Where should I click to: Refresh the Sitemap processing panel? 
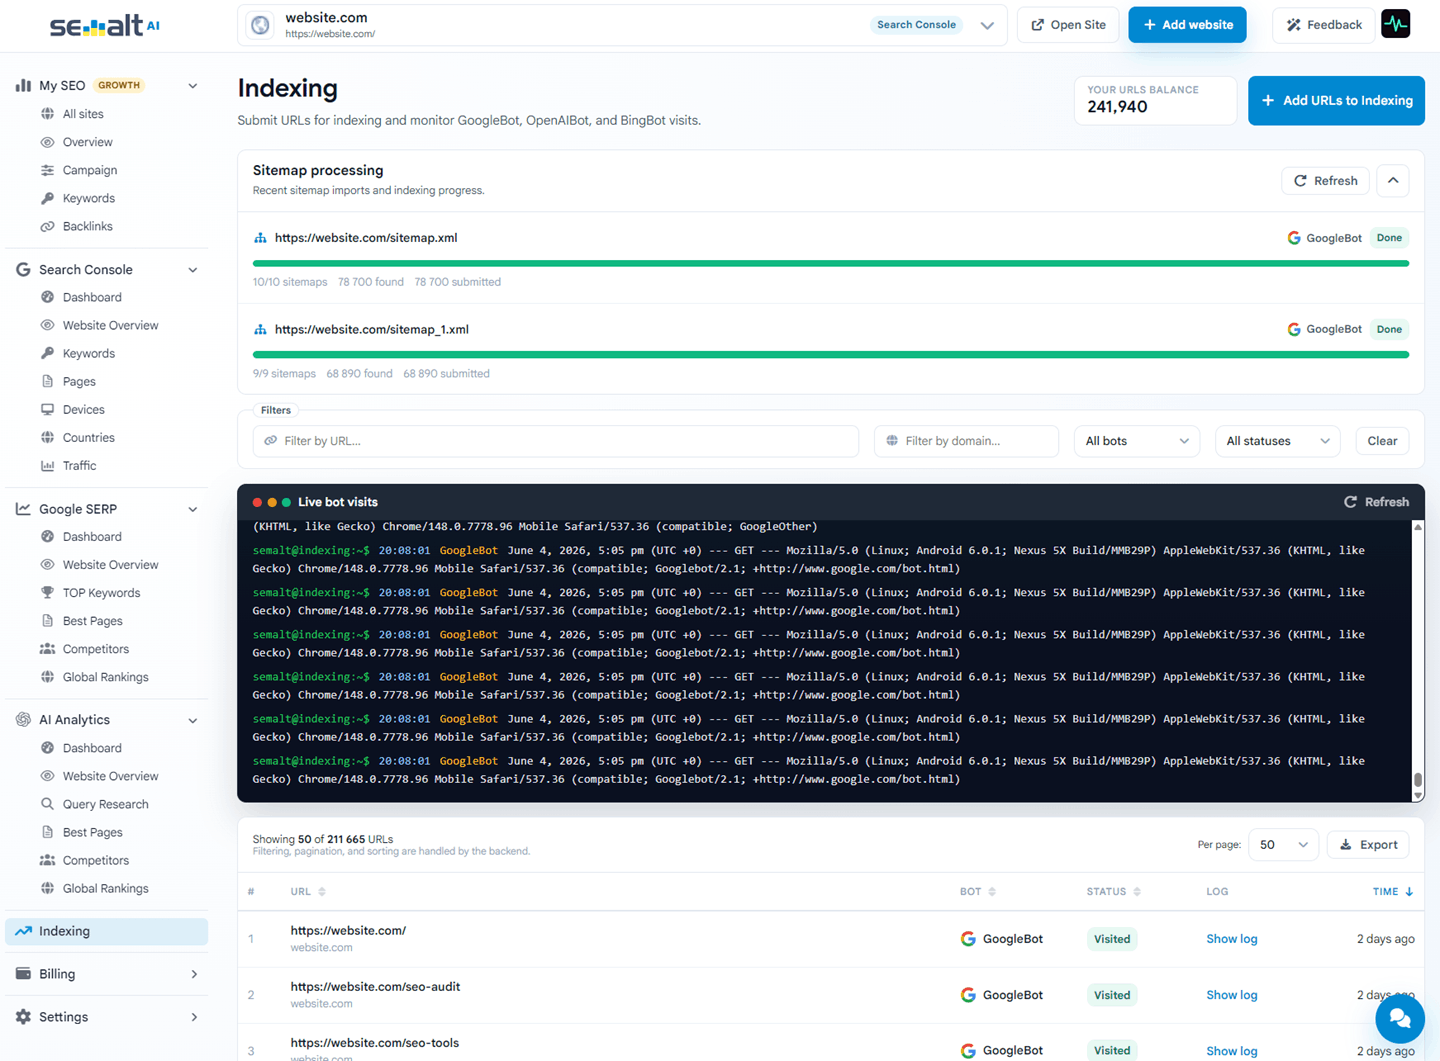(1325, 181)
